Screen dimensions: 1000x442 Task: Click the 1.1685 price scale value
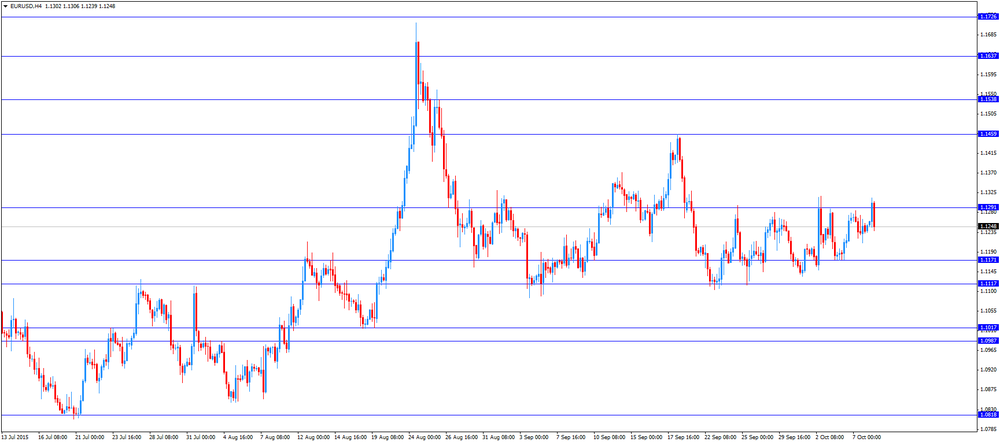(987, 34)
